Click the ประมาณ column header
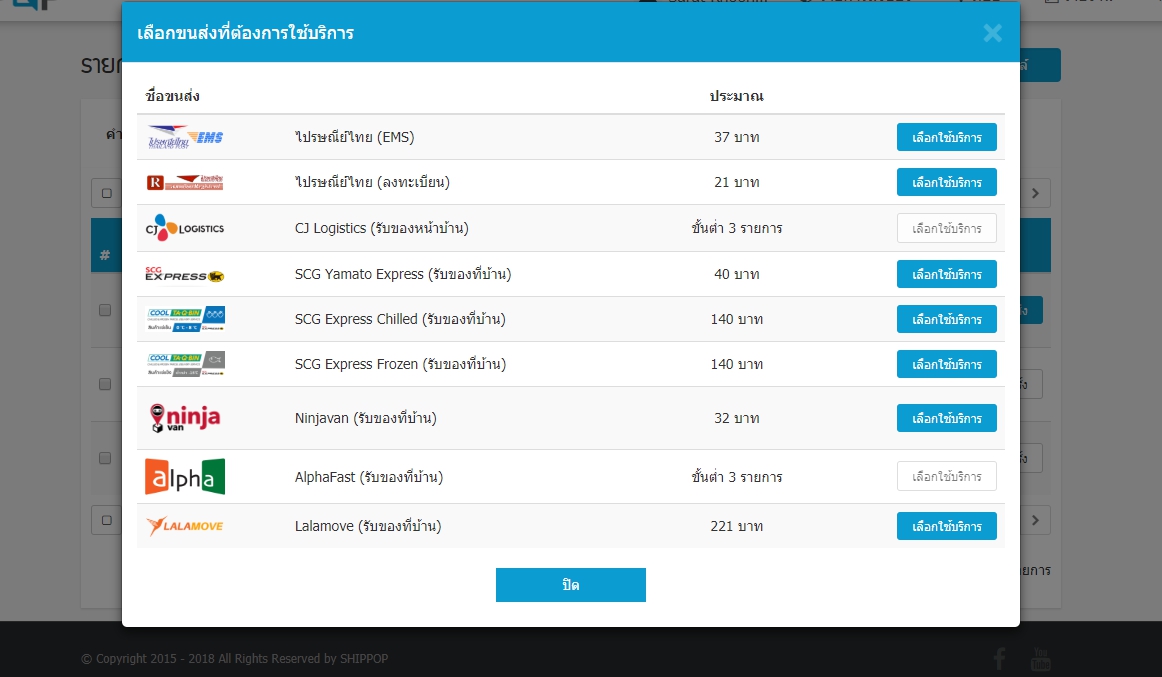This screenshot has height=677, width=1162. (737, 96)
